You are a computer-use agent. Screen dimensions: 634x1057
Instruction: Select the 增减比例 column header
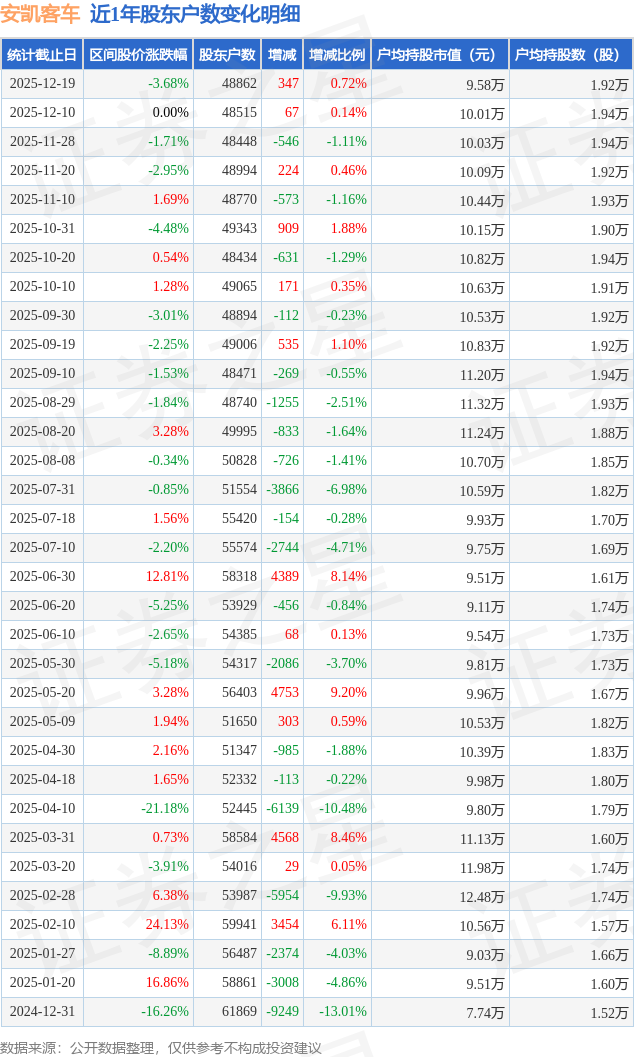coord(336,55)
